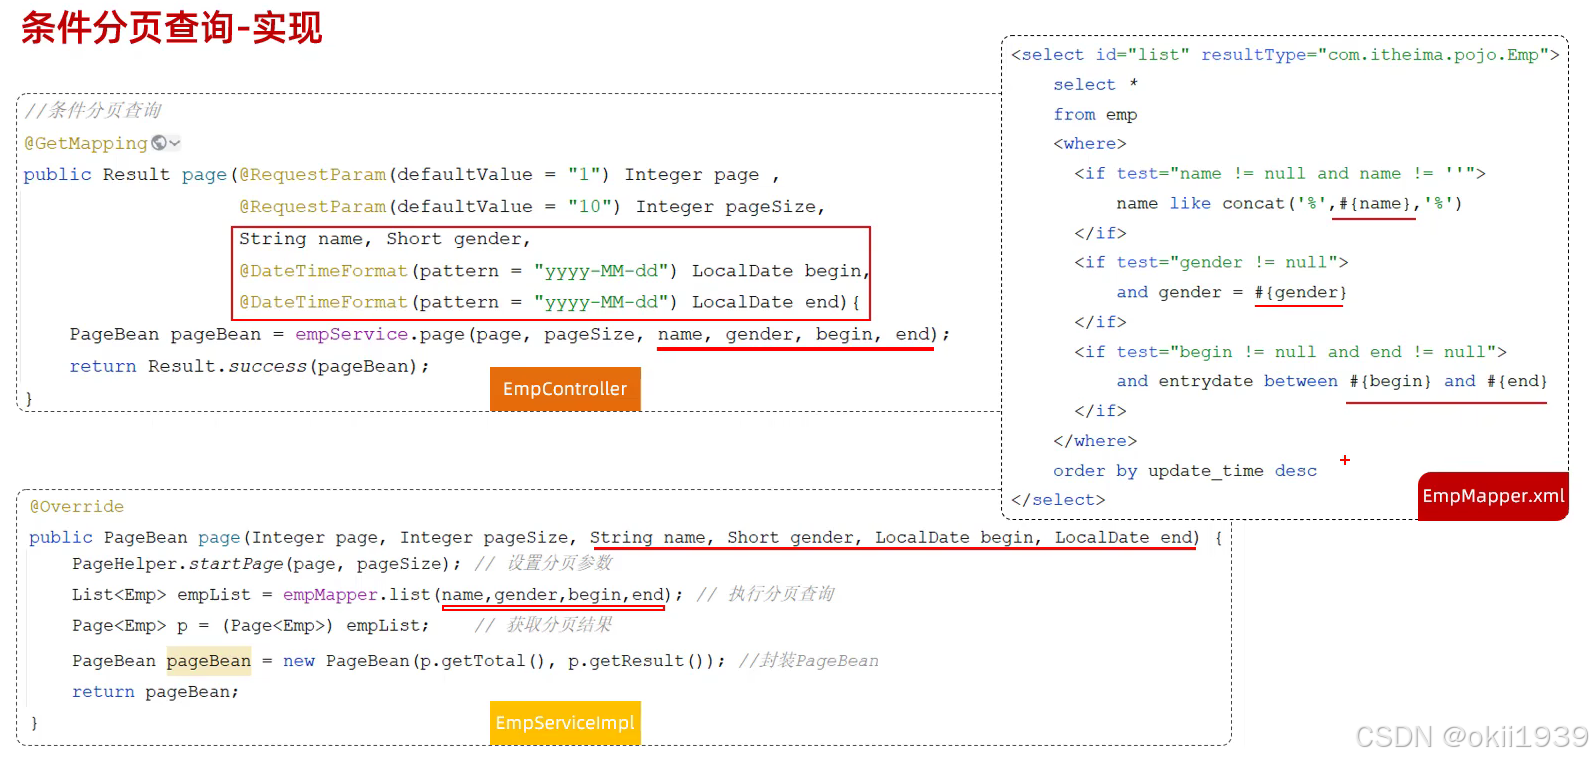1593x764 pixels.
Task: Click the 'select *' line in the mapper
Action: pyautogui.click(x=1096, y=85)
